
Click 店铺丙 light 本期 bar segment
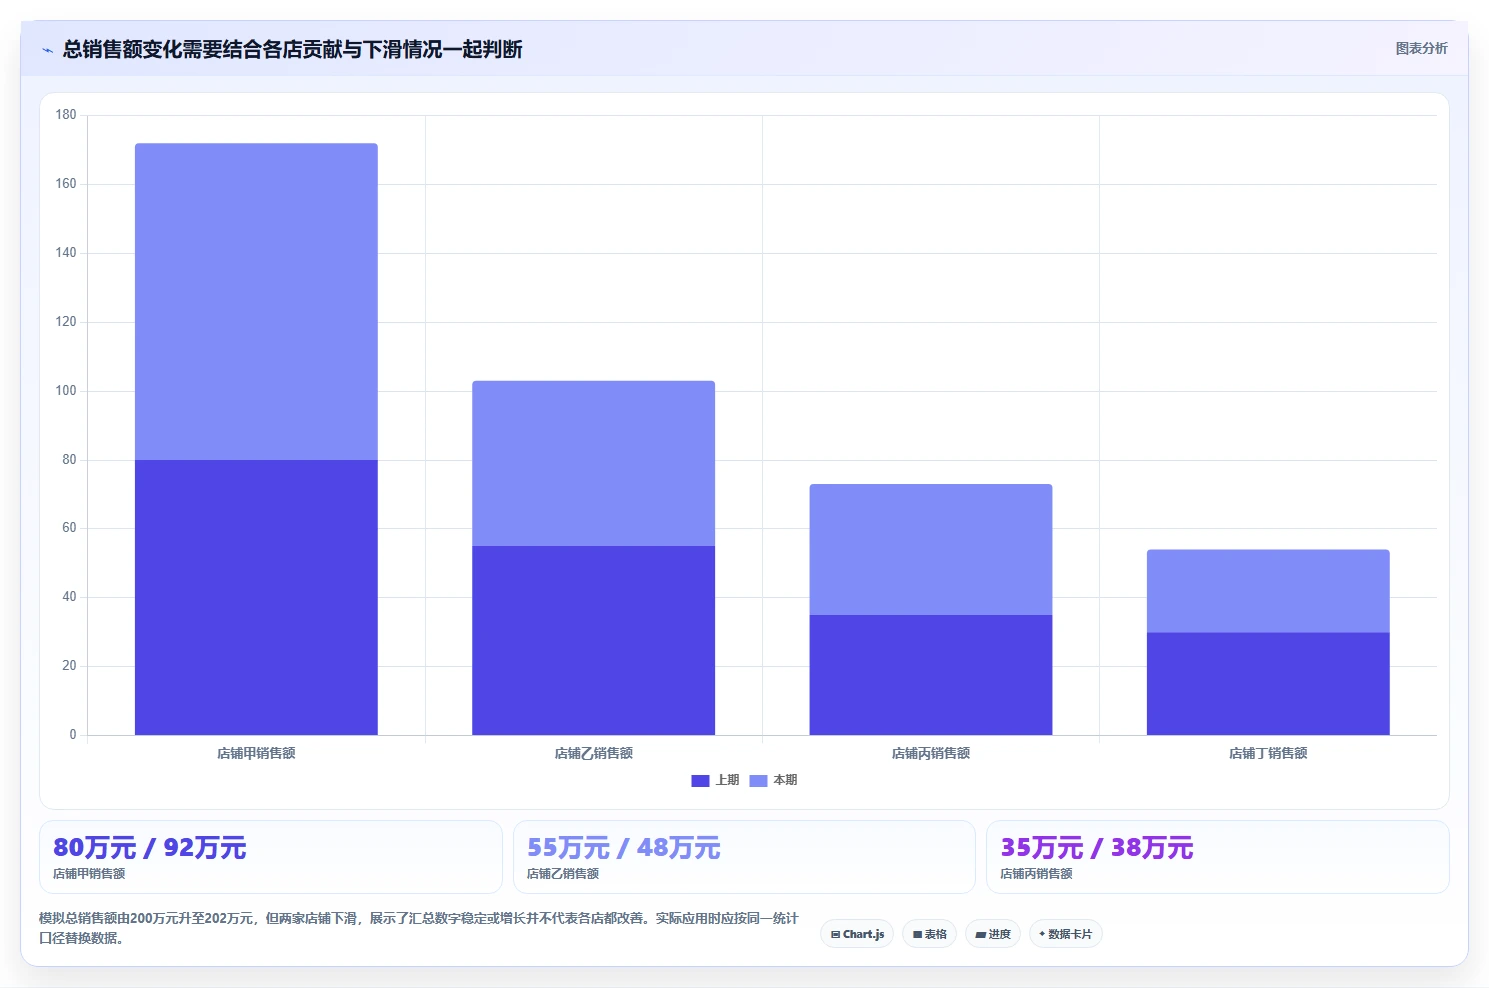tap(930, 549)
